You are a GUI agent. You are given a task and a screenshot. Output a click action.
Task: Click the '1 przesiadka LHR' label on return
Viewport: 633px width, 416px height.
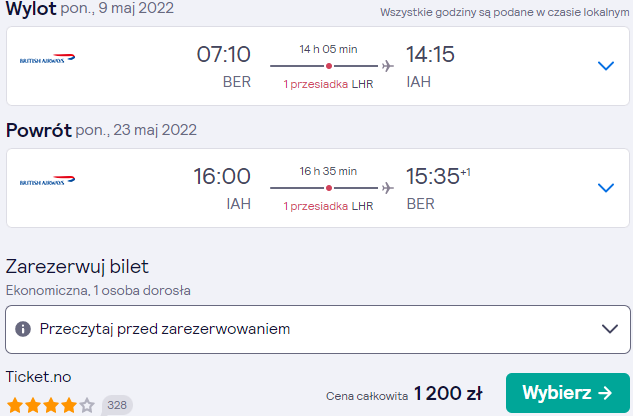[x=328, y=206]
